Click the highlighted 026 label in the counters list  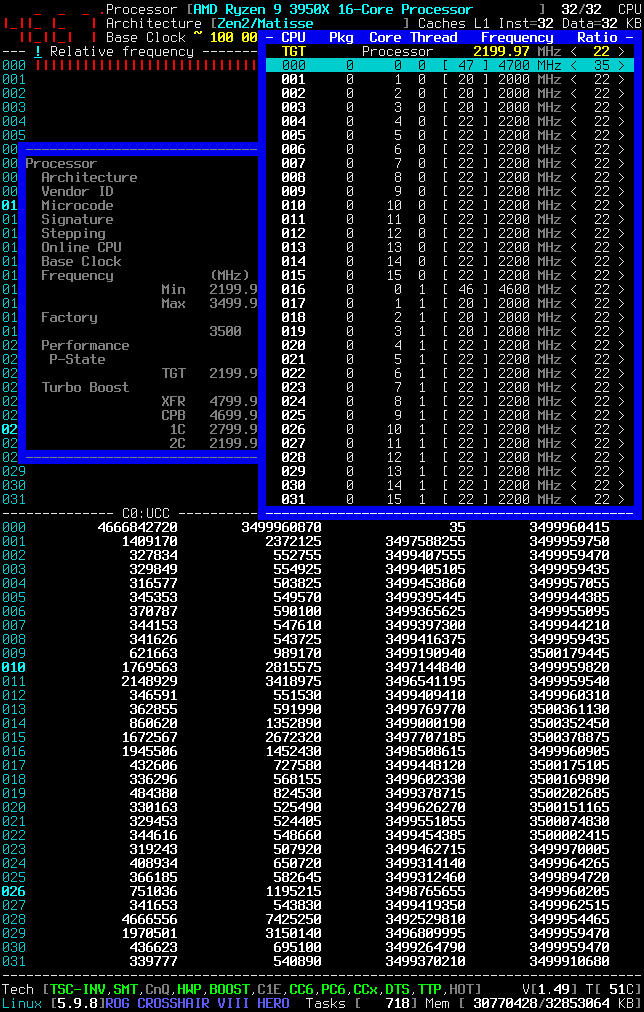pos(14,891)
